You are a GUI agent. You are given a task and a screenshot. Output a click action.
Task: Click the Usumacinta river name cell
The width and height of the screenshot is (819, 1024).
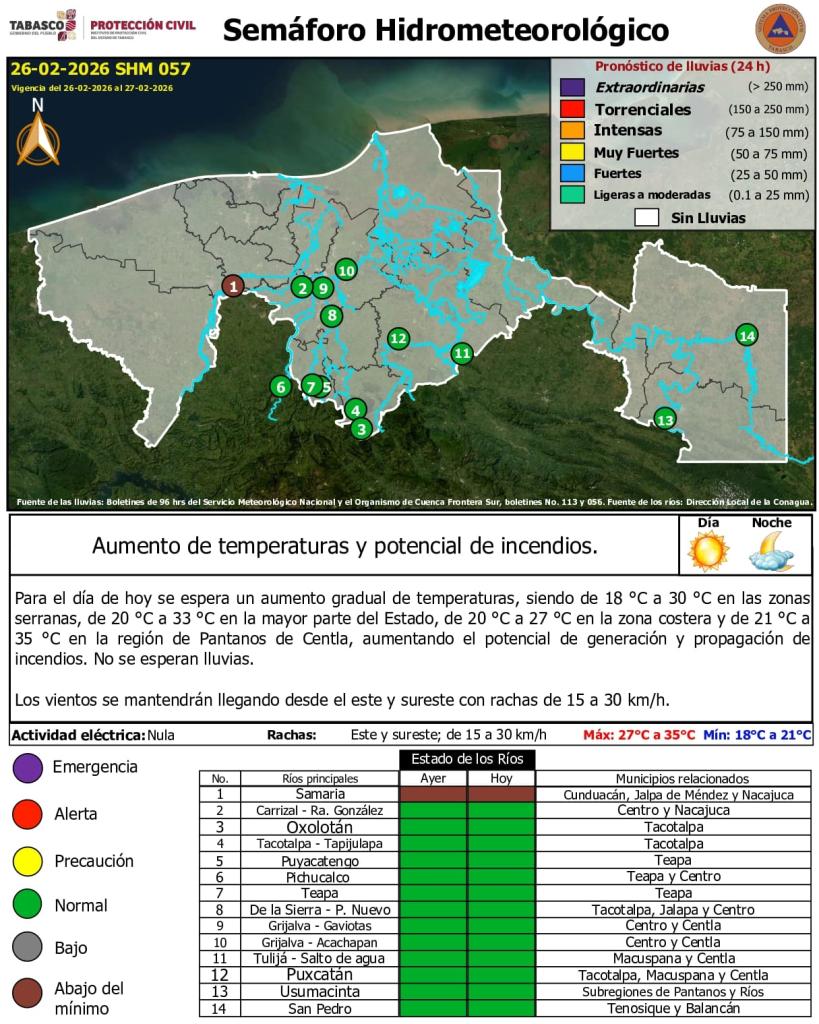point(319,991)
